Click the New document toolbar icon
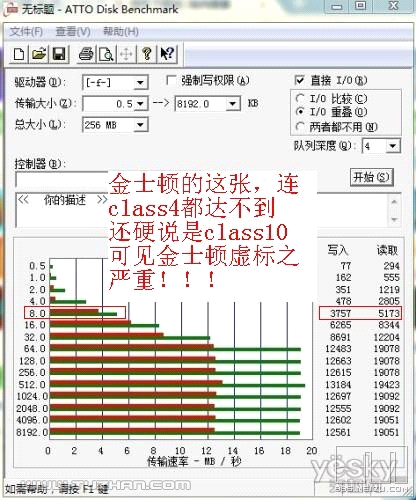The width and height of the screenshot is (416, 500). (x=19, y=54)
